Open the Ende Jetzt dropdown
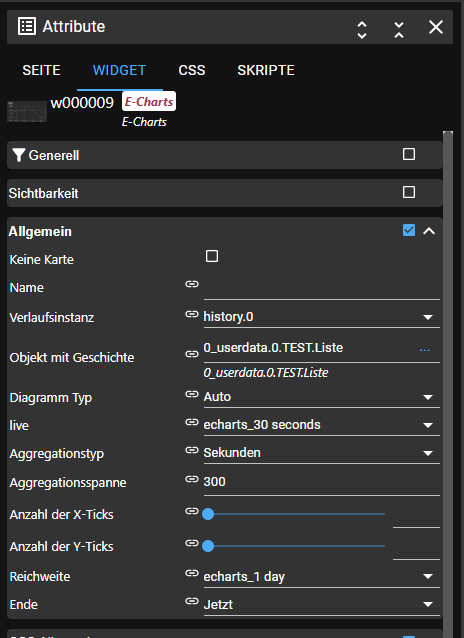Viewport: 464px width, 638px height. (322, 605)
